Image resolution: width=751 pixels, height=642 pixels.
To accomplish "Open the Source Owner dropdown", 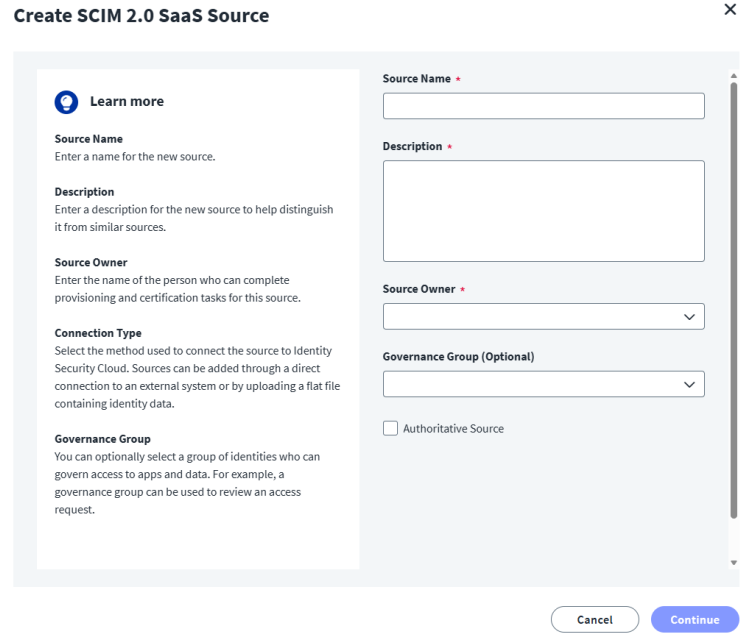I will tap(543, 317).
